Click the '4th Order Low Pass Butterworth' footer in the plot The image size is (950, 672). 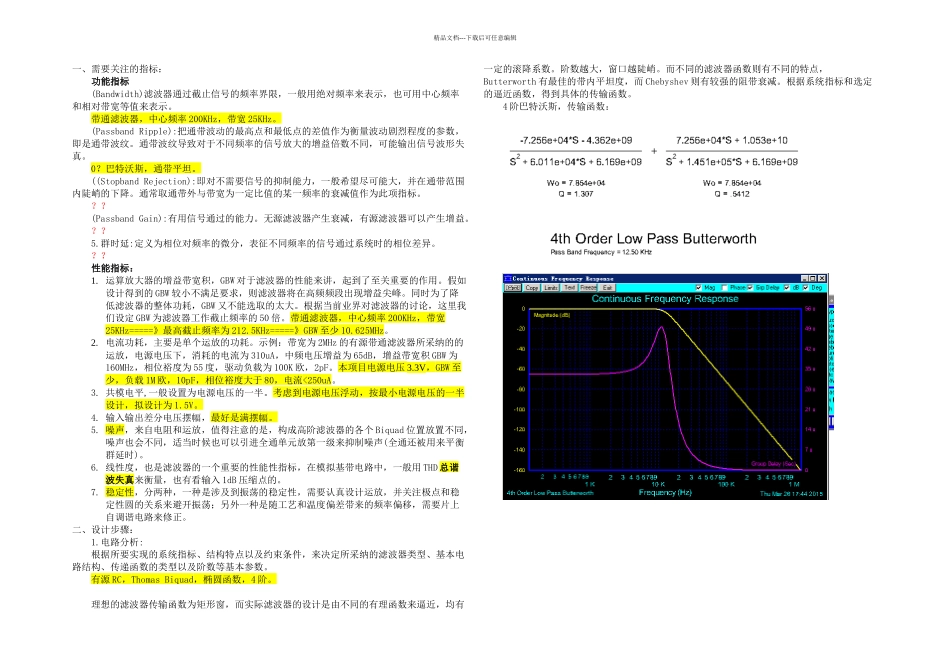tap(550, 493)
